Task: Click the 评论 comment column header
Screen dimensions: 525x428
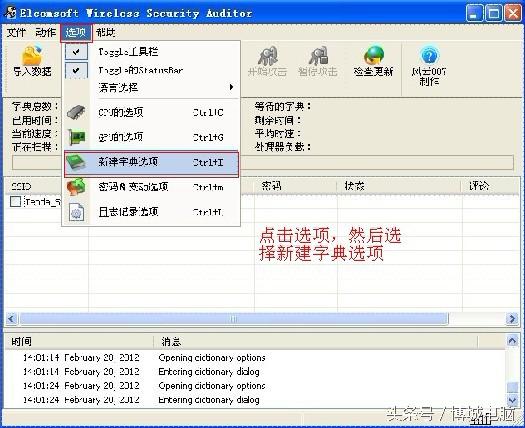Action: coord(490,186)
